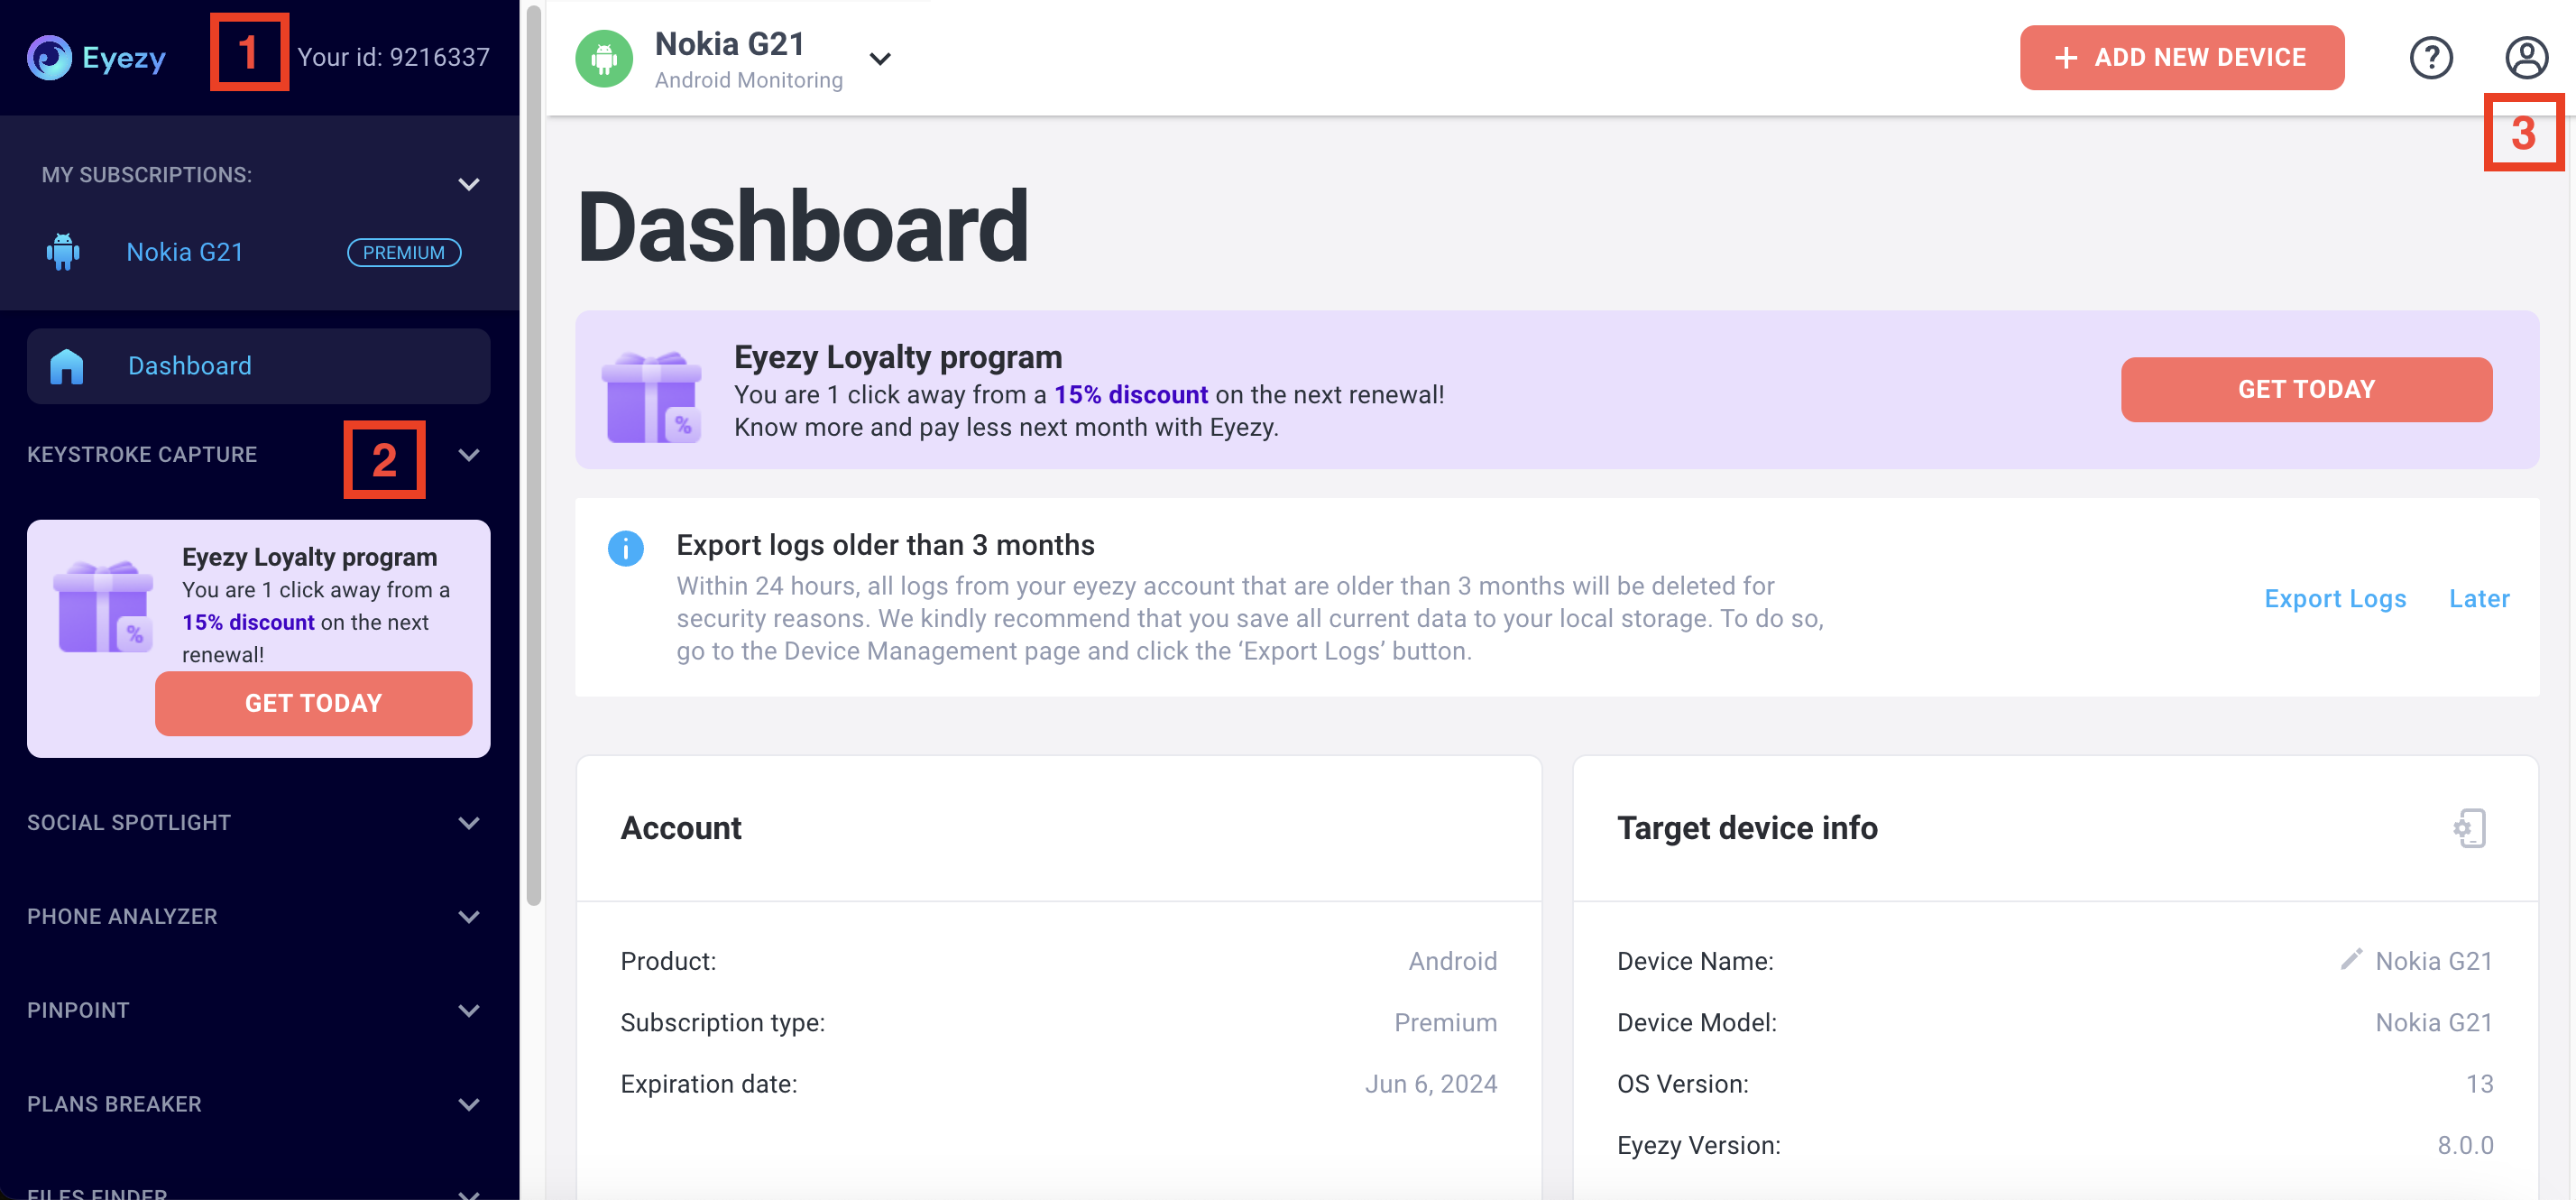Click the pencil icon to edit Device Name

coord(2352,960)
